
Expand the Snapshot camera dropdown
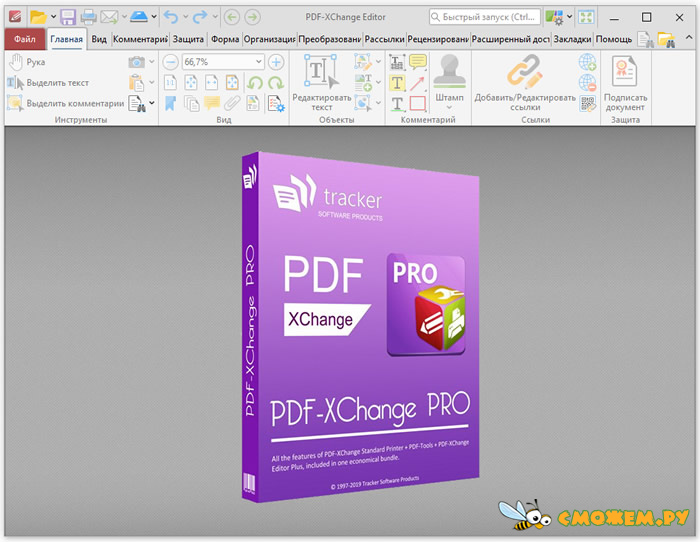tap(152, 62)
